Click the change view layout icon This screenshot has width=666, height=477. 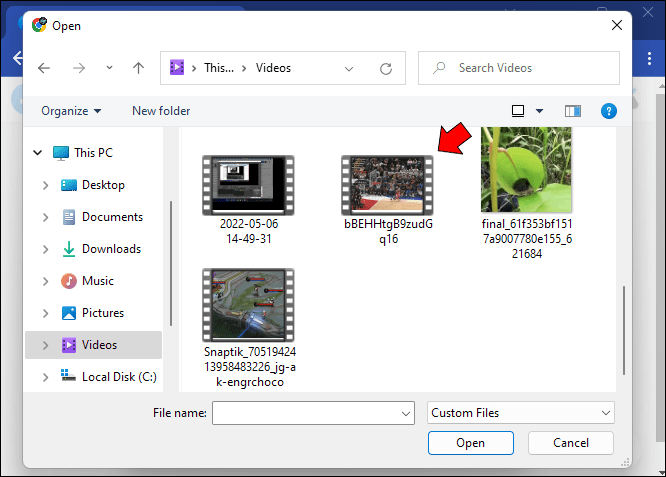coord(518,111)
